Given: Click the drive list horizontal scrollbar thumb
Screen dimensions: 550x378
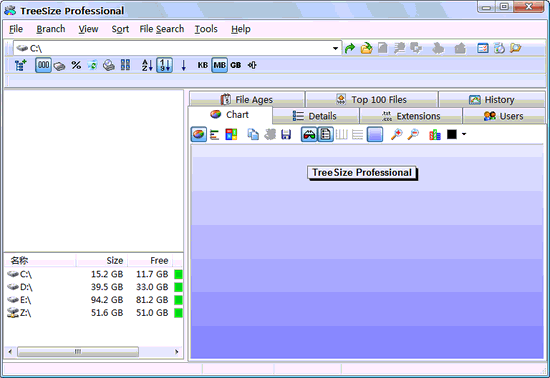Looking at the screenshot, I should click(x=78, y=351).
